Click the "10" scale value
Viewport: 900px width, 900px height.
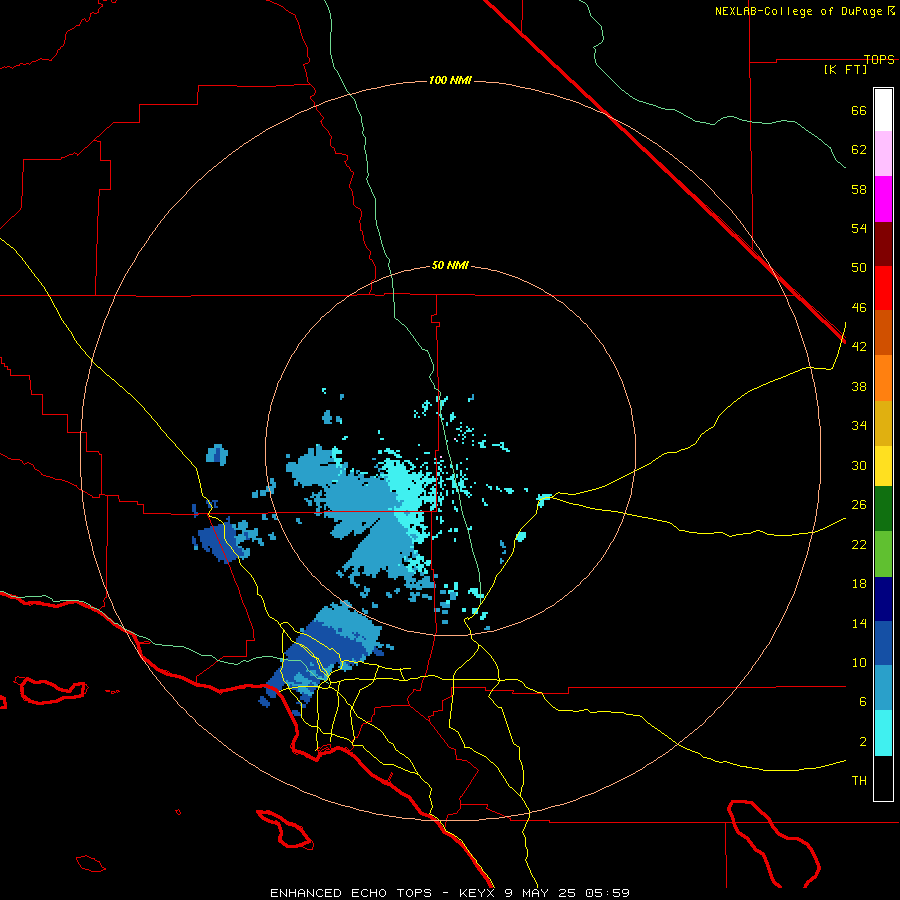click(x=859, y=663)
